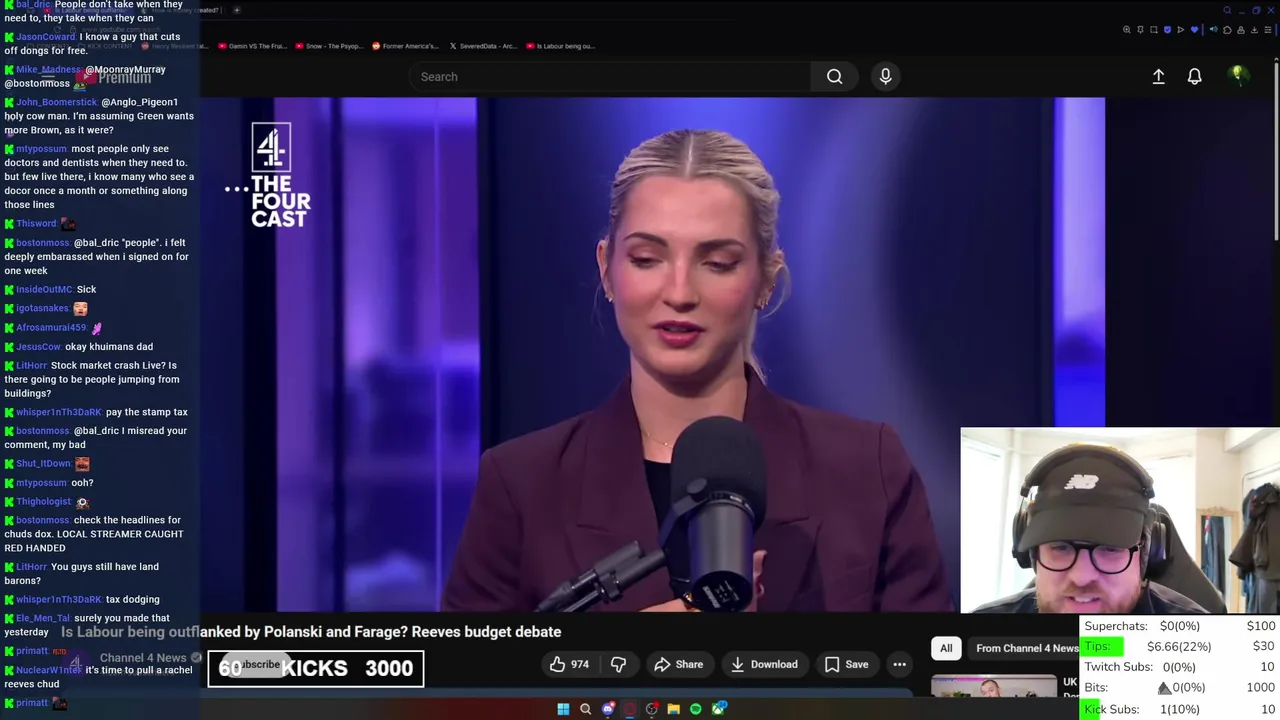Open the browser profile icon in the toolbar
Viewport: 1280px width, 720px height.
(x=1241, y=30)
